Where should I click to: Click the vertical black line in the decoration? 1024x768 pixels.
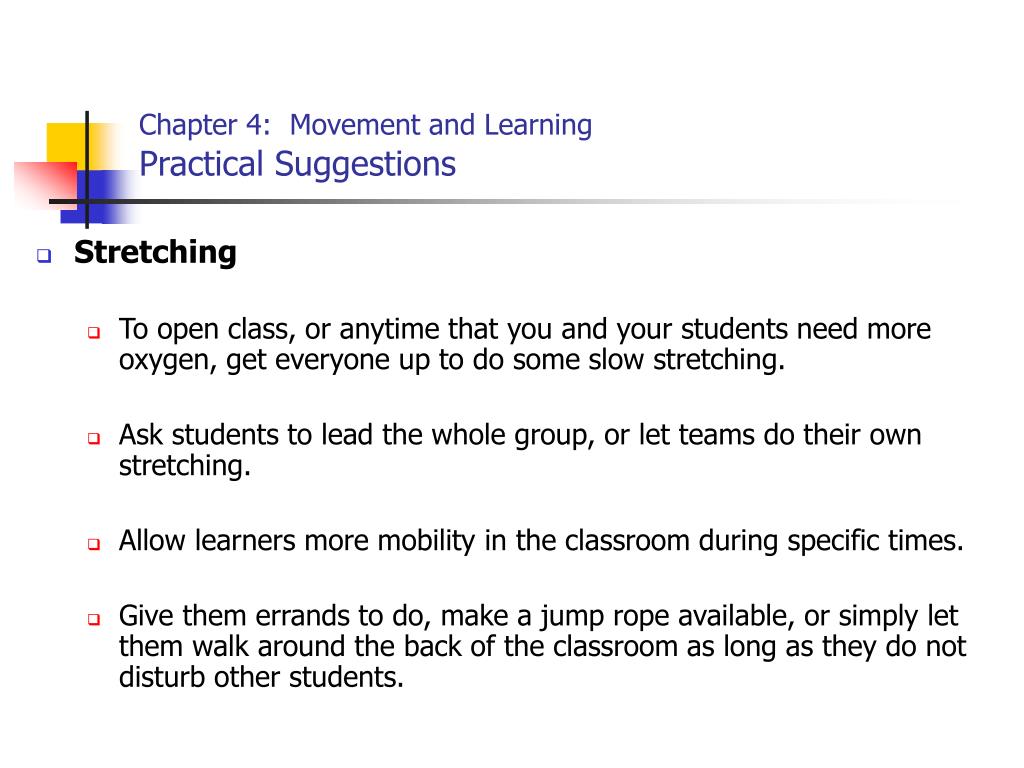click(x=87, y=169)
